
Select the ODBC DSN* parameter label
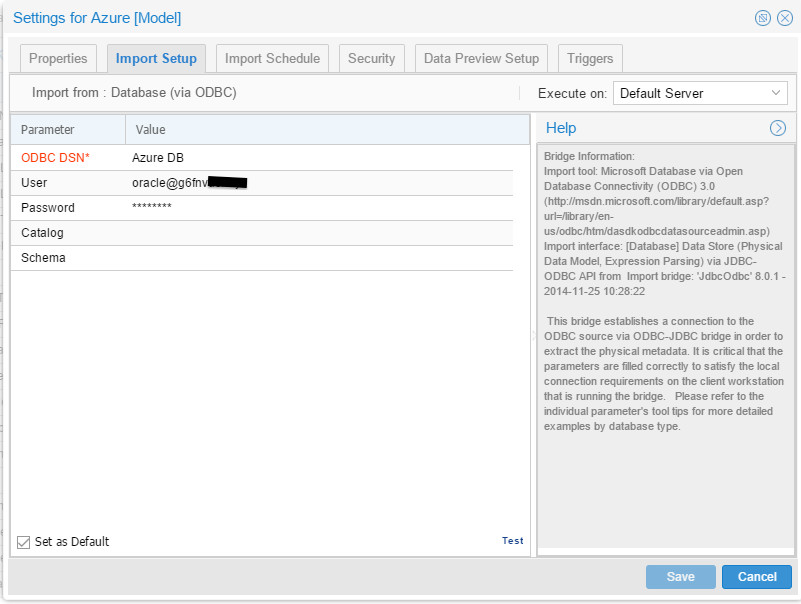pos(55,158)
